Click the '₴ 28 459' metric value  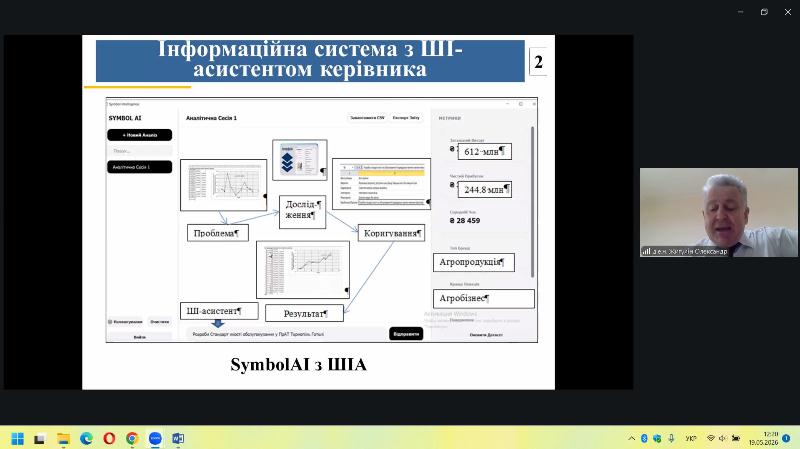pyautogui.click(x=465, y=221)
